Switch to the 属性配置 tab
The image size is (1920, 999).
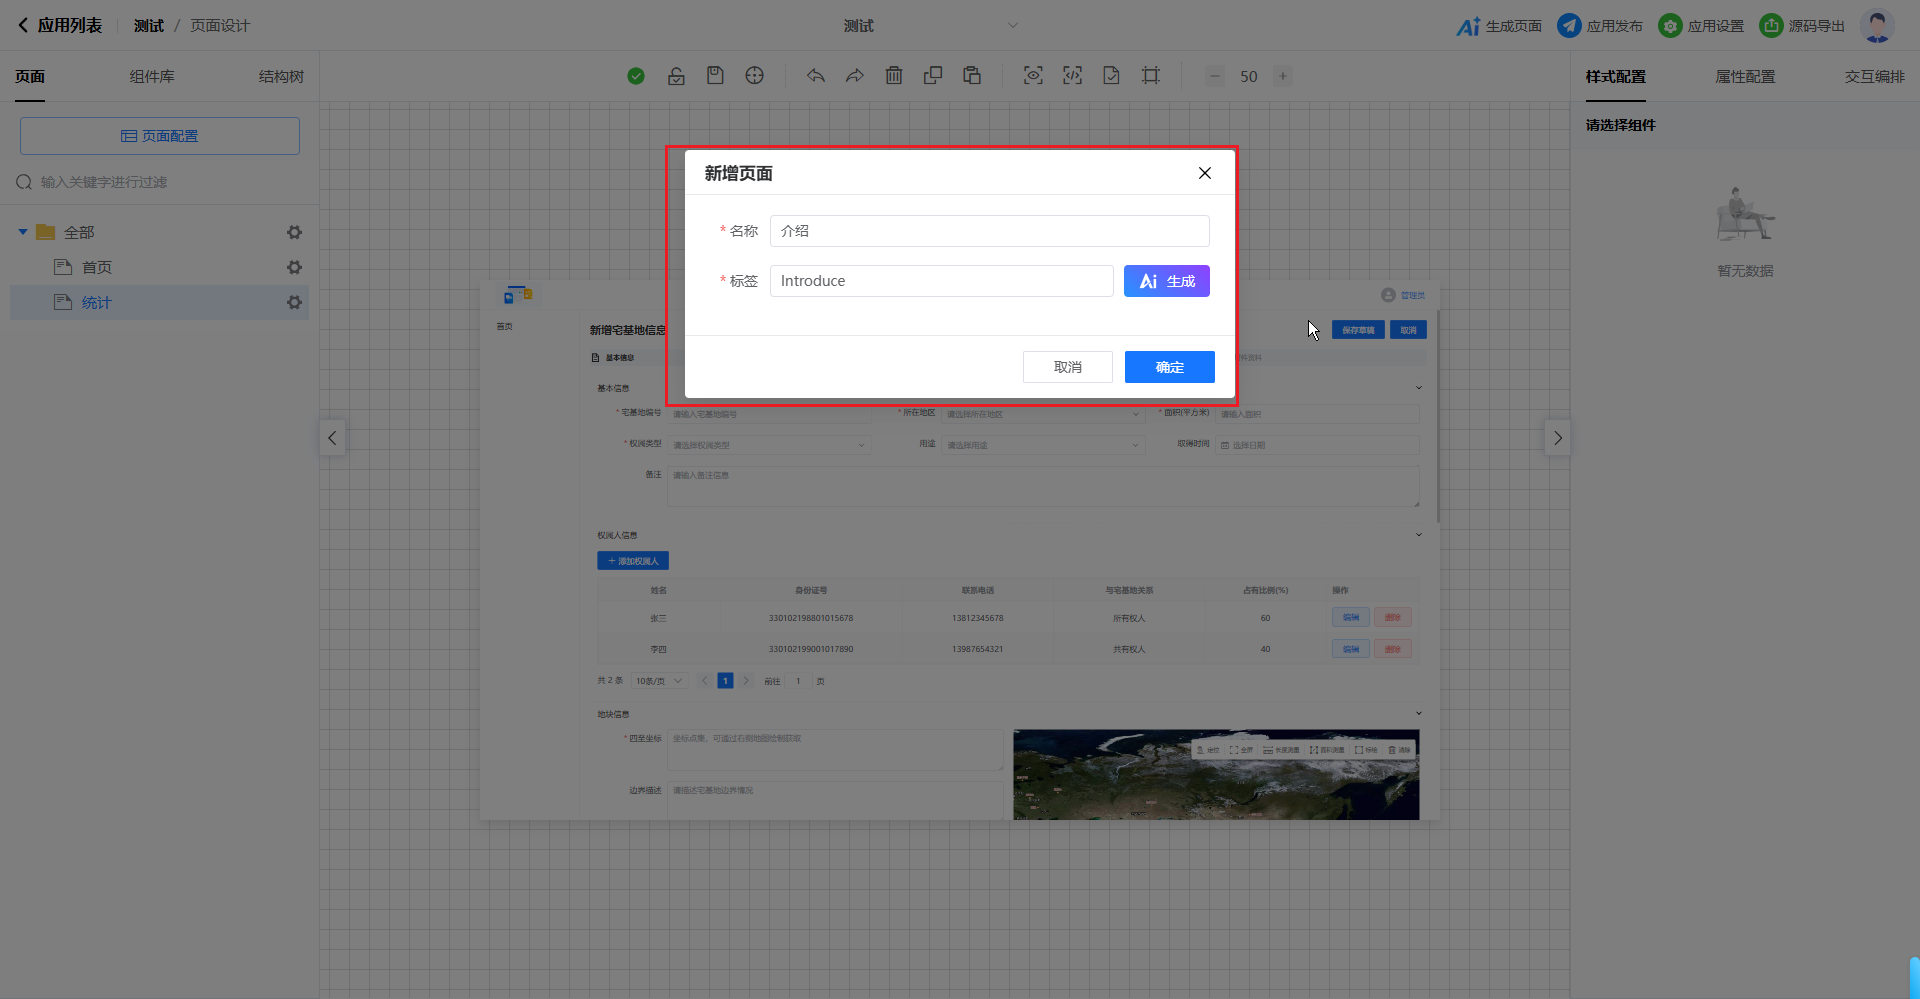pos(1745,77)
